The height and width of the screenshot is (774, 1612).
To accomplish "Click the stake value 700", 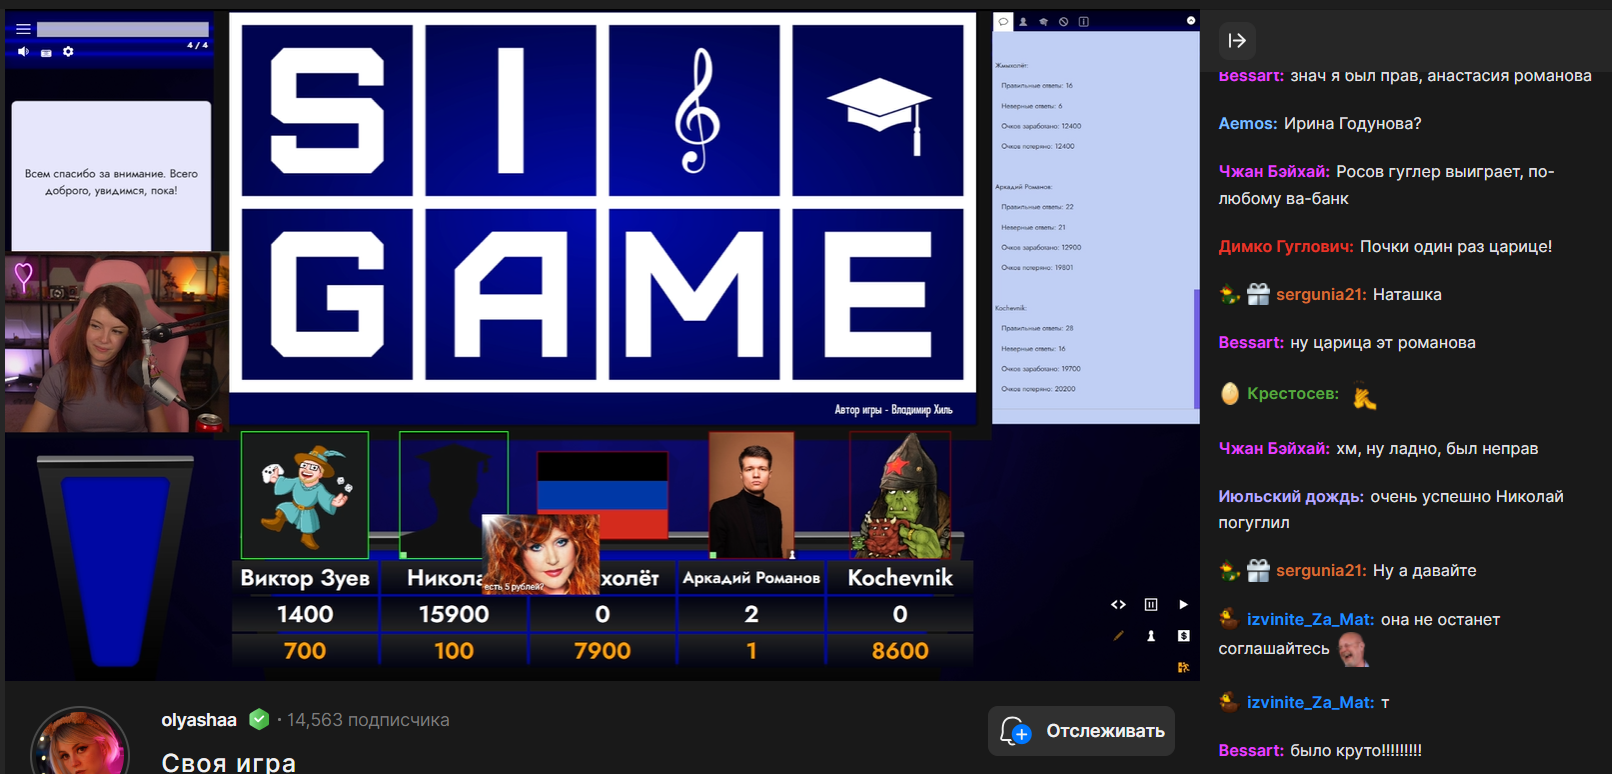I will [x=305, y=651].
